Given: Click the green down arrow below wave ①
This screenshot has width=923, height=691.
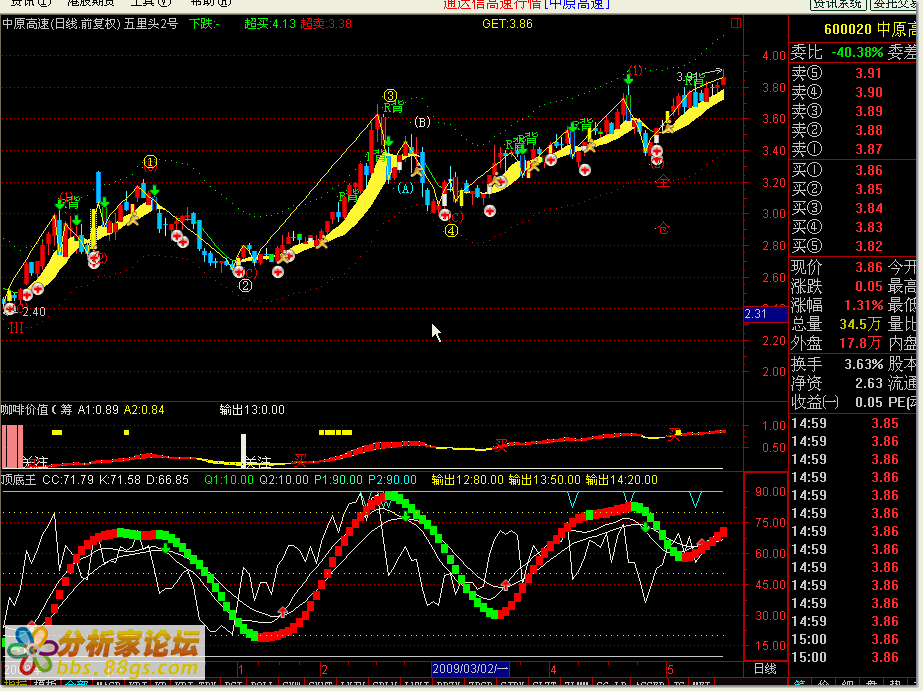Looking at the screenshot, I should [154, 190].
